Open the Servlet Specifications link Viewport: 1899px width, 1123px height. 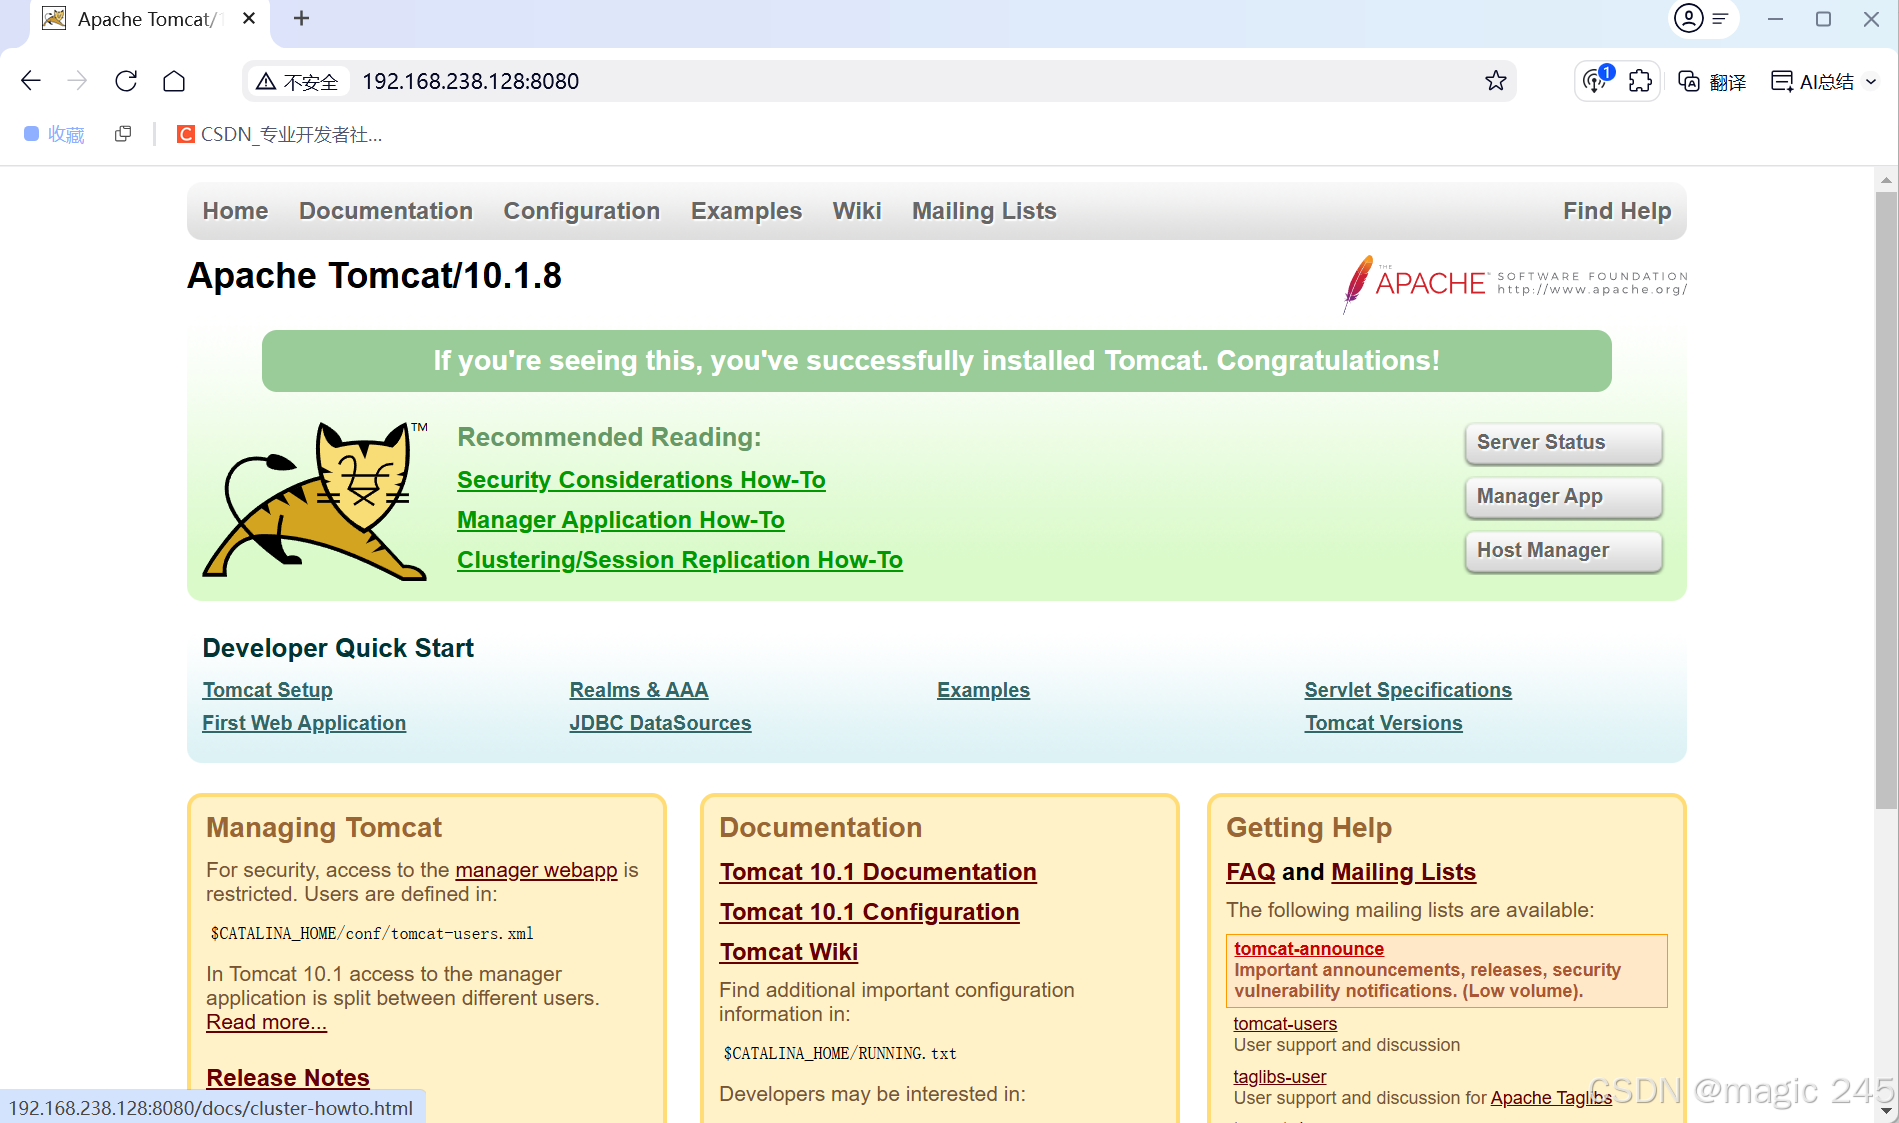1408,690
